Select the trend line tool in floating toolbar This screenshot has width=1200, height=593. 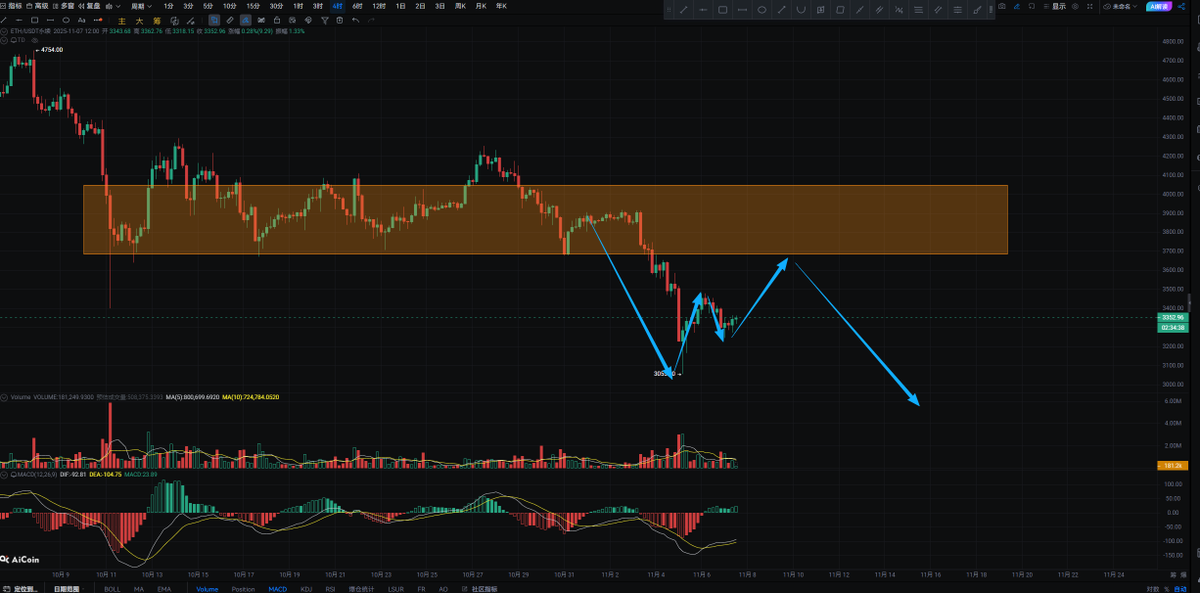[x=684, y=9]
